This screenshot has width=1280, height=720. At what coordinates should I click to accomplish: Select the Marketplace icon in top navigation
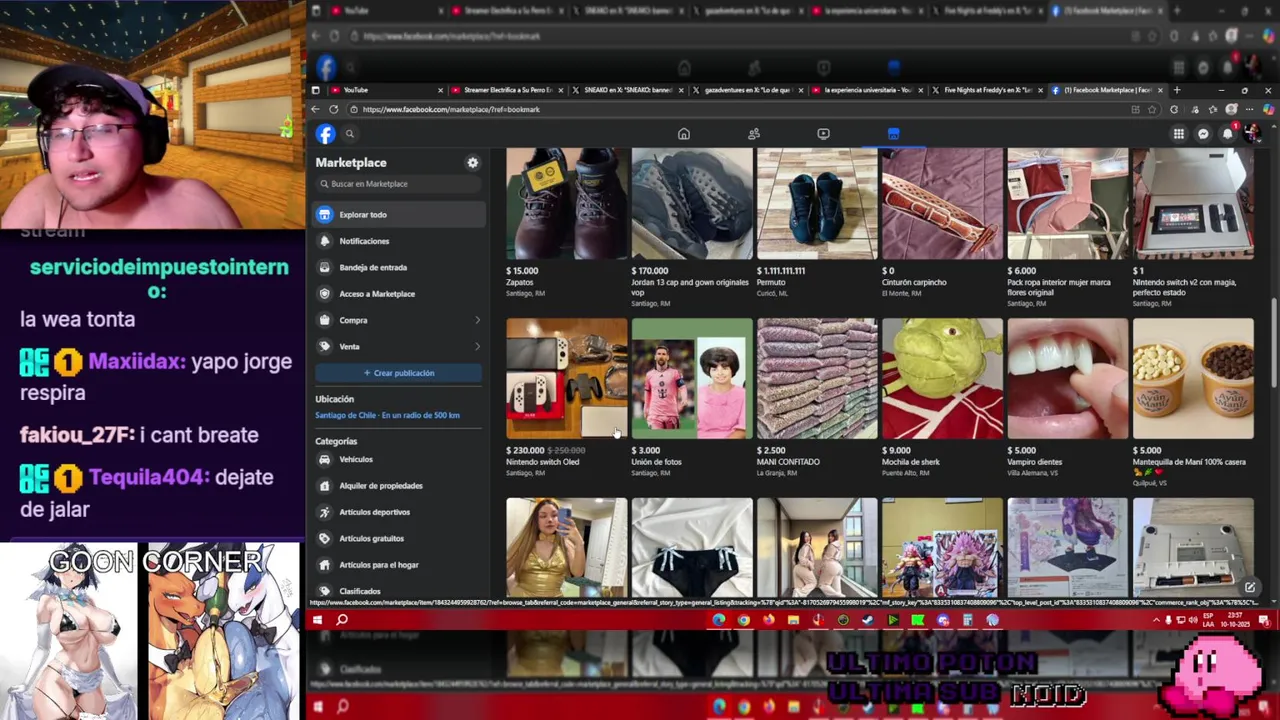[893, 134]
